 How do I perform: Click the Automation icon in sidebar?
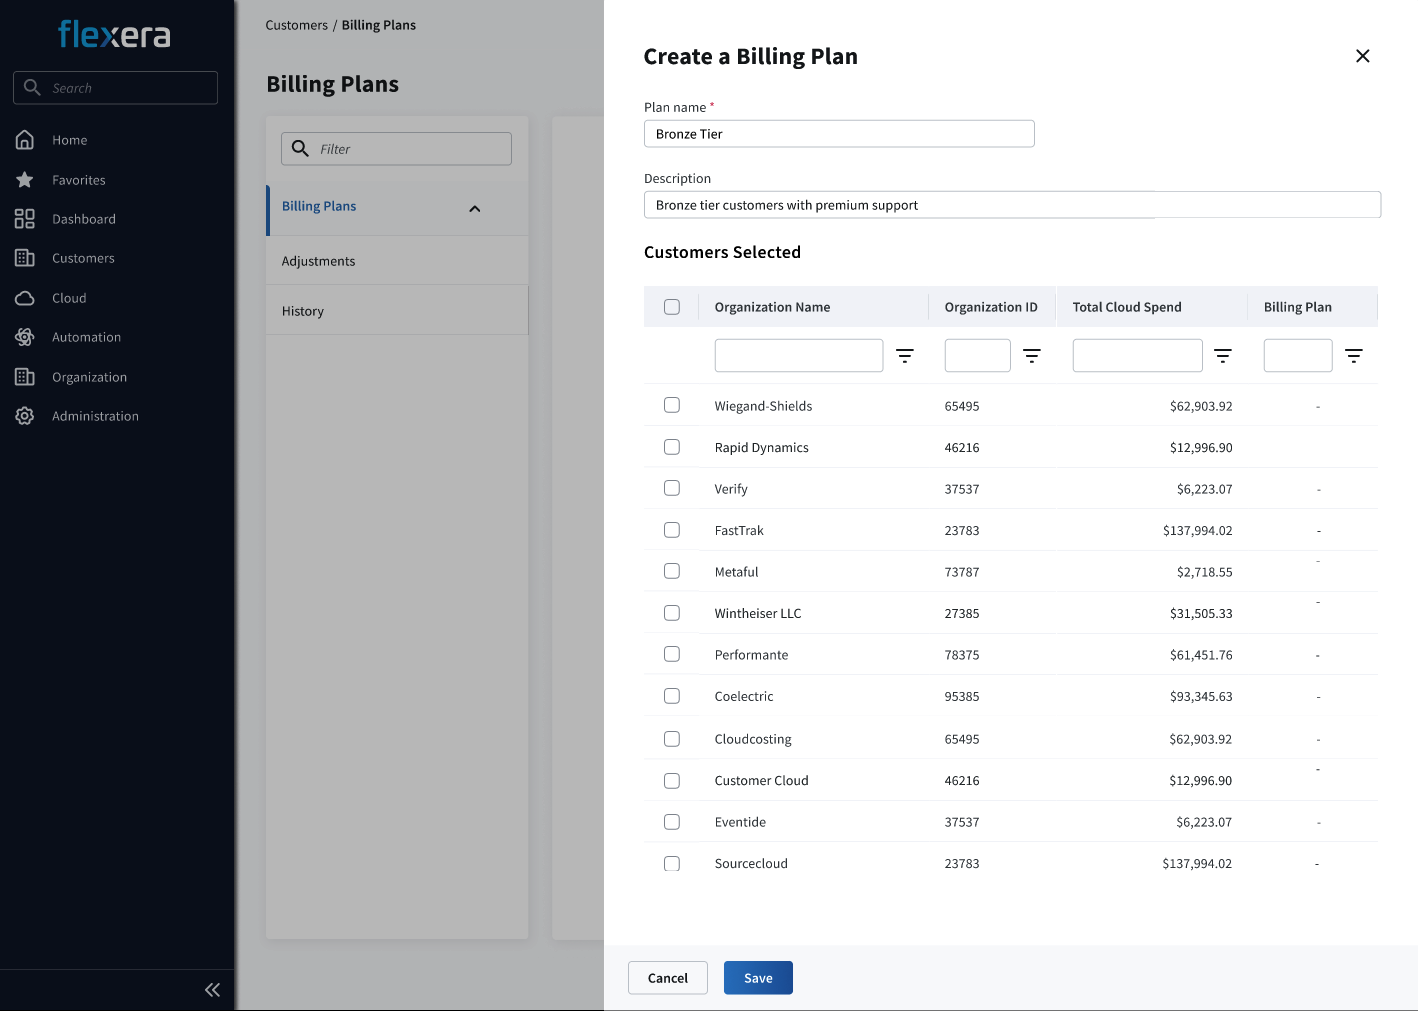pyautogui.click(x=25, y=337)
